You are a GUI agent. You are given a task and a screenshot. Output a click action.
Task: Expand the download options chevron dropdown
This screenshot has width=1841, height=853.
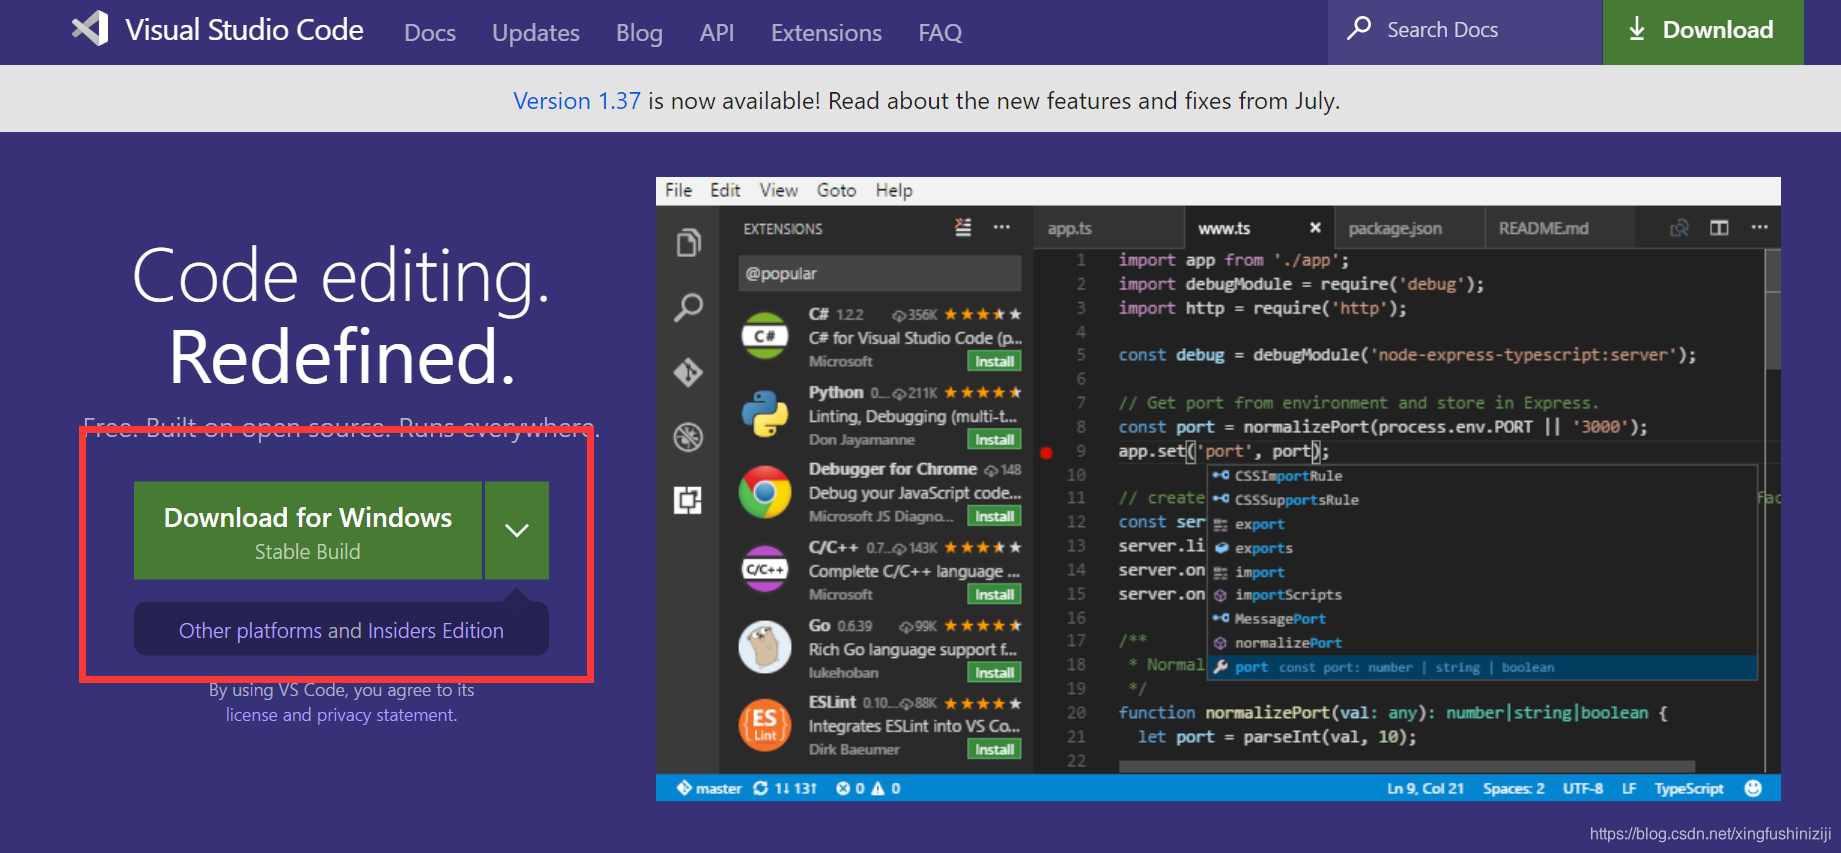517,531
